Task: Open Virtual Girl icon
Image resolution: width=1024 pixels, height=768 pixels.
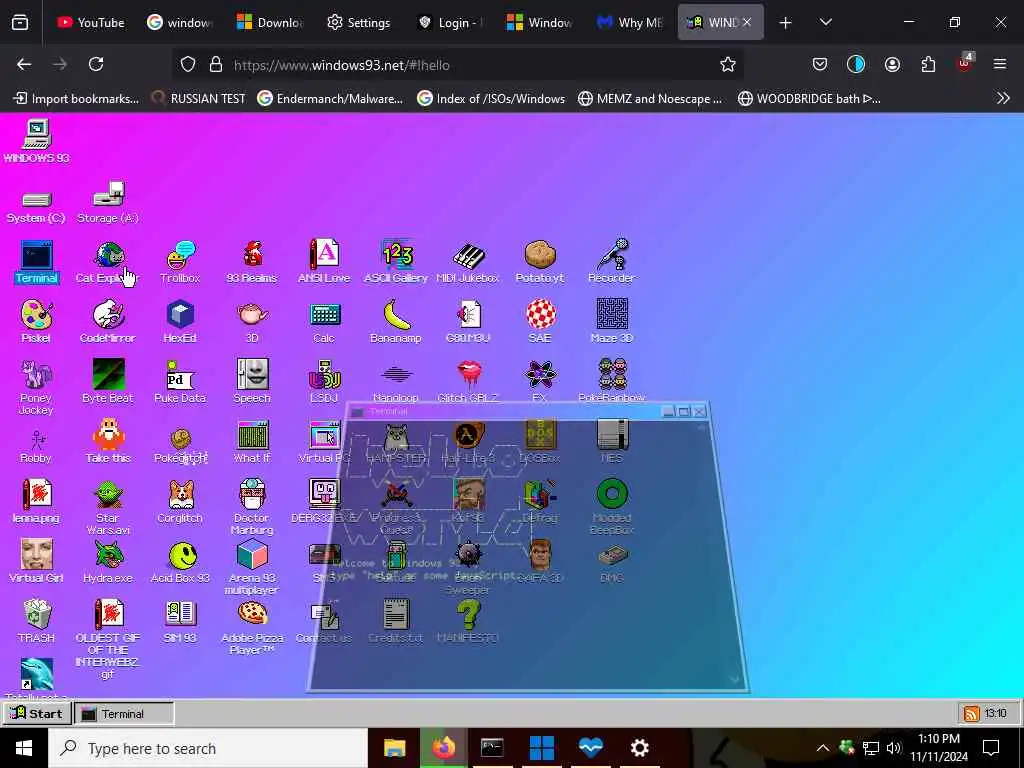Action: 37,562
